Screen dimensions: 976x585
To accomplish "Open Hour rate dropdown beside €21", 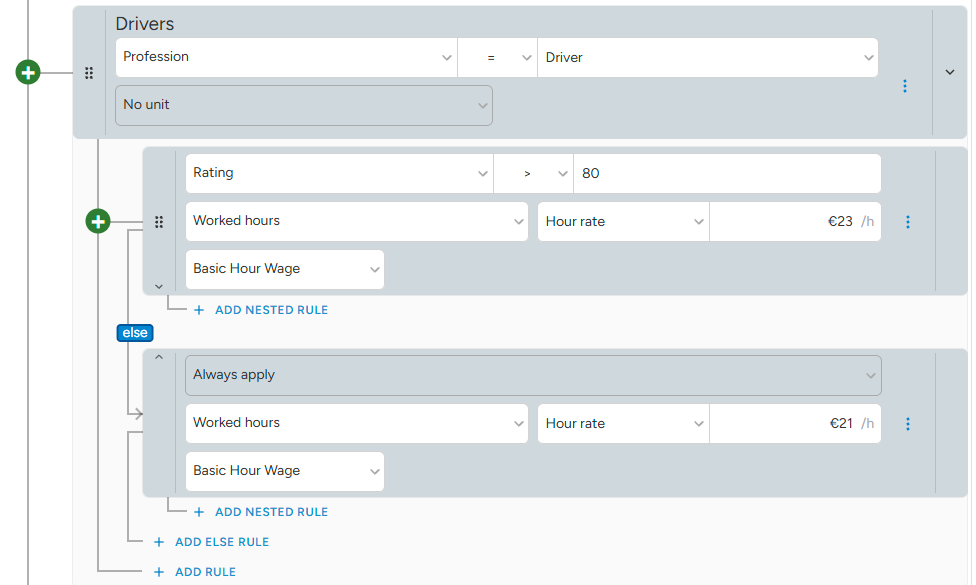I will pos(623,423).
